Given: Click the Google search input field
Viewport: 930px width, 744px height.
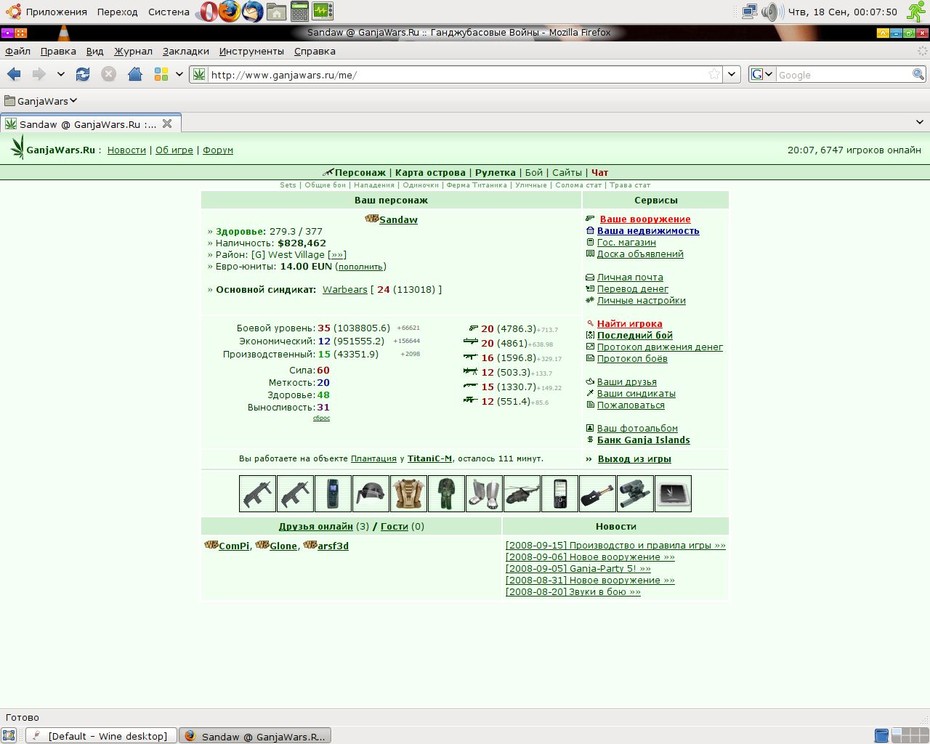Looking at the screenshot, I should [x=843, y=75].
